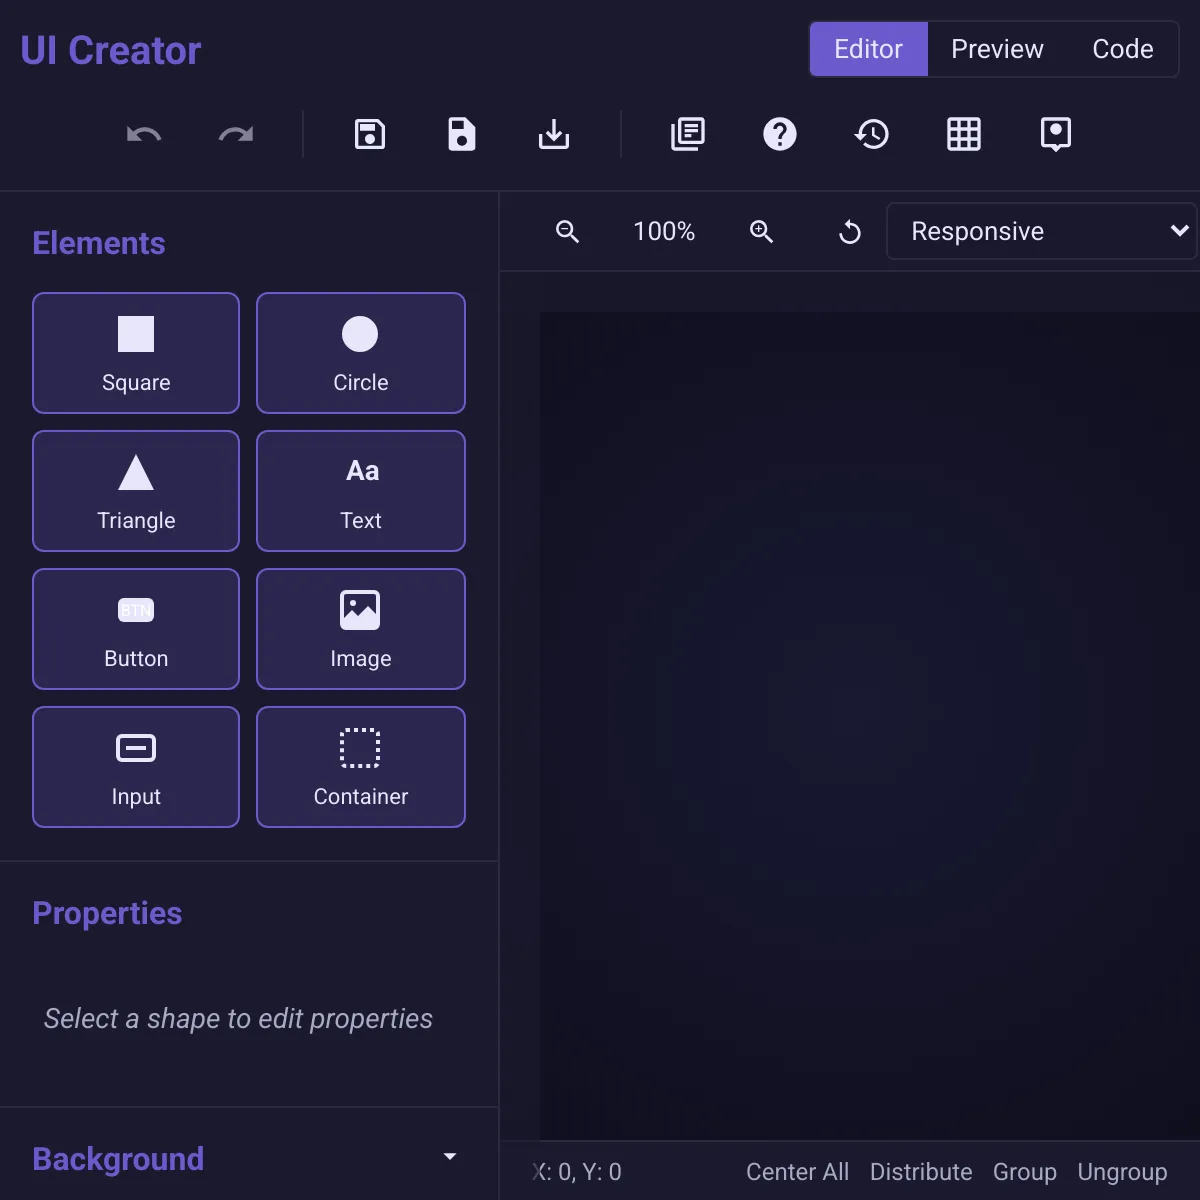
Task: Click the zoom out magnifier
Action: [x=567, y=231]
